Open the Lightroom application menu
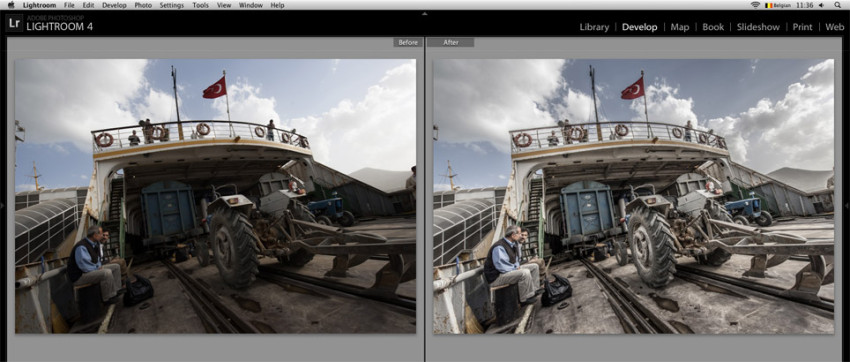Viewport: 850px width, 362px height. pyautogui.click(x=40, y=5)
